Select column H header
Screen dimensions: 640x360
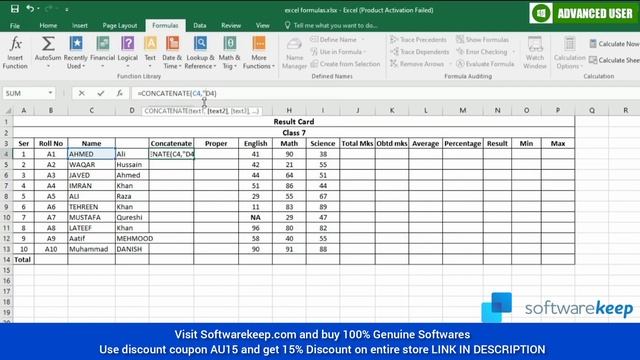click(289, 110)
